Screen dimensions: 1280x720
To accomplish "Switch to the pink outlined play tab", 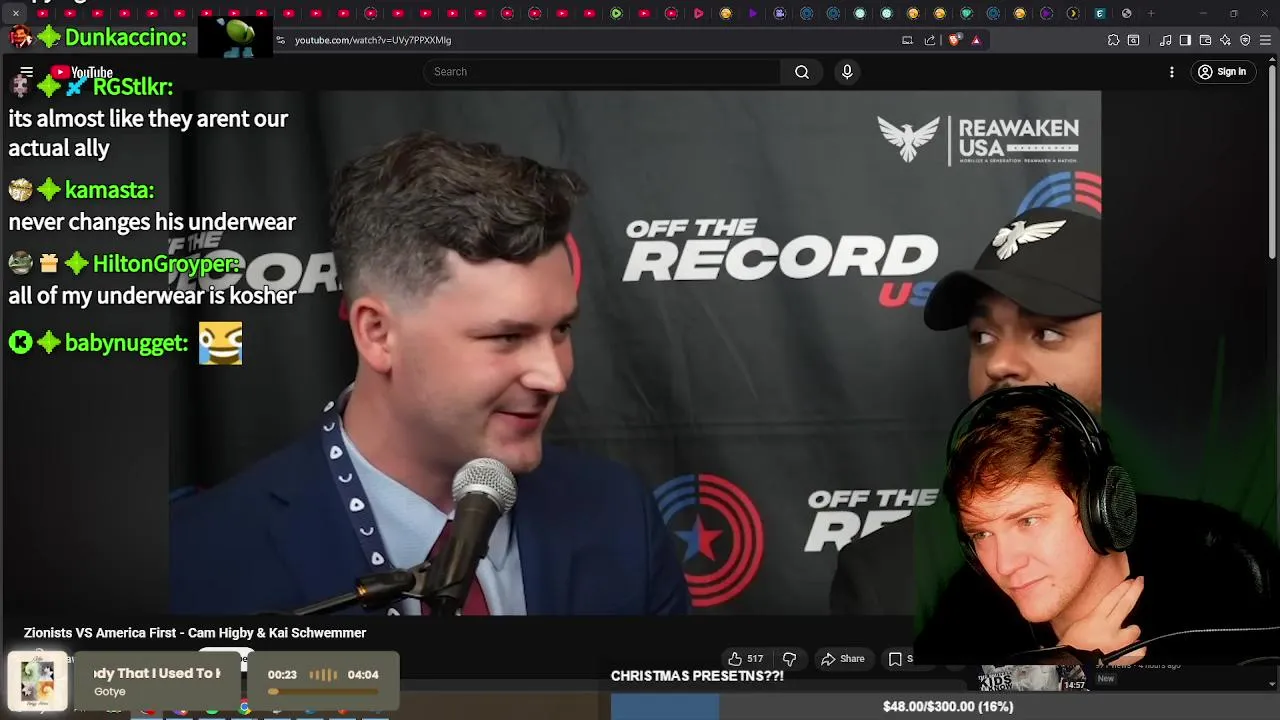I will (x=698, y=13).
